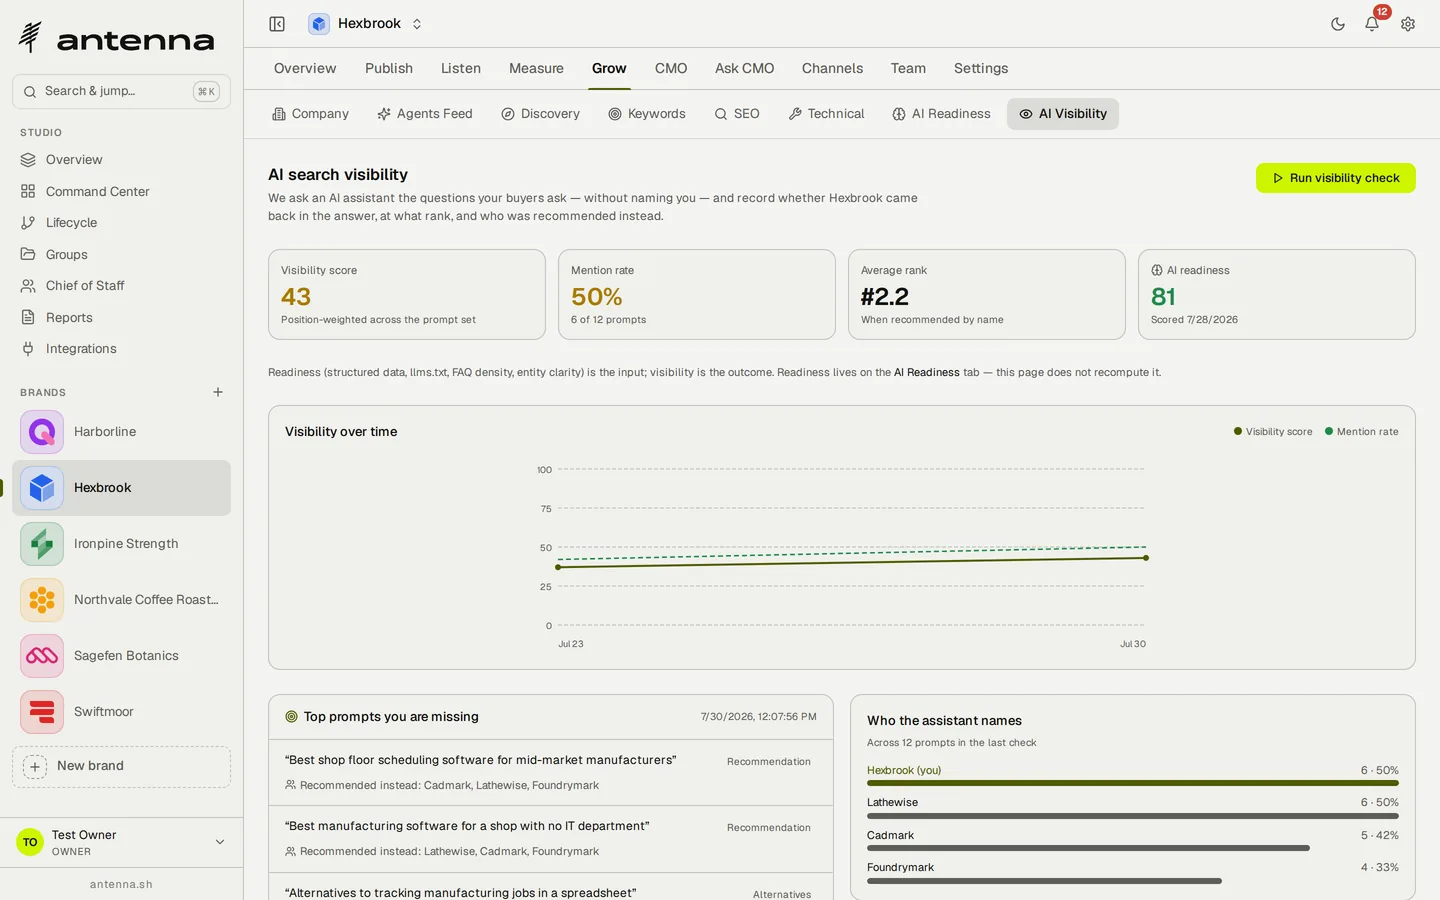Toggle Mention rate legend in chart
The width and height of the screenshot is (1440, 900).
tap(1362, 432)
